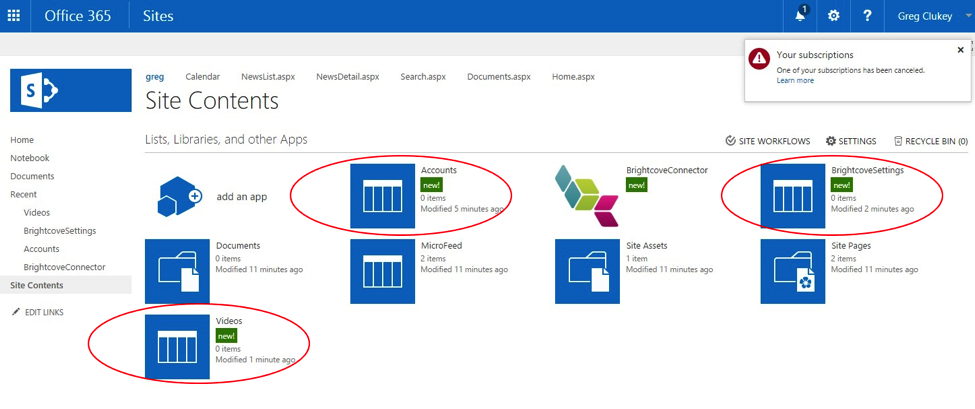Click the SharePoint logo tile
This screenshot has width=975, height=409.
[70, 90]
